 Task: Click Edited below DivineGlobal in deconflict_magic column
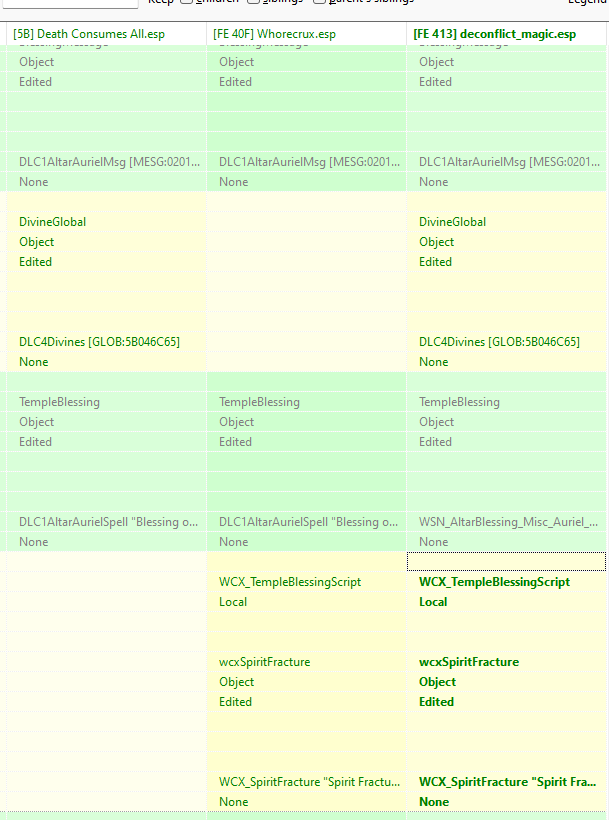[x=435, y=262]
